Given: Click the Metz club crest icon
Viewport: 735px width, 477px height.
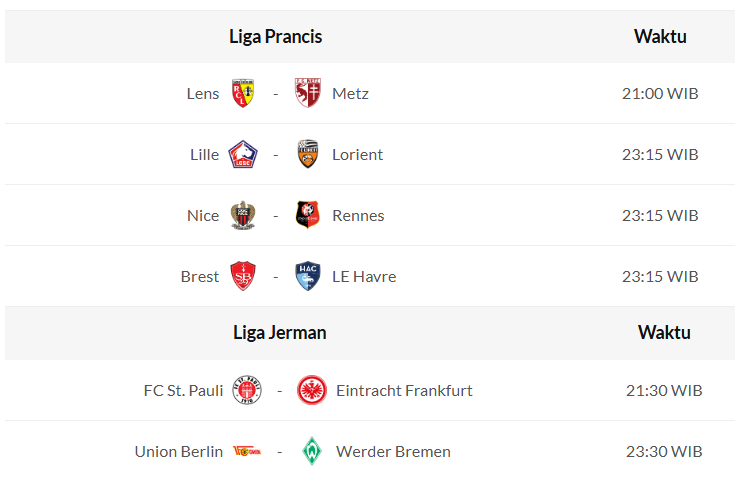Looking at the screenshot, I should pos(308,93).
